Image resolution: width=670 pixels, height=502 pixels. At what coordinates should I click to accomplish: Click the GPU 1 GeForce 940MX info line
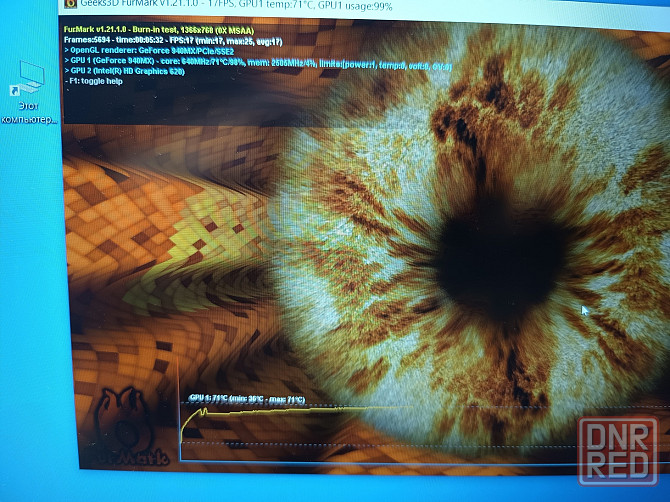(250, 62)
